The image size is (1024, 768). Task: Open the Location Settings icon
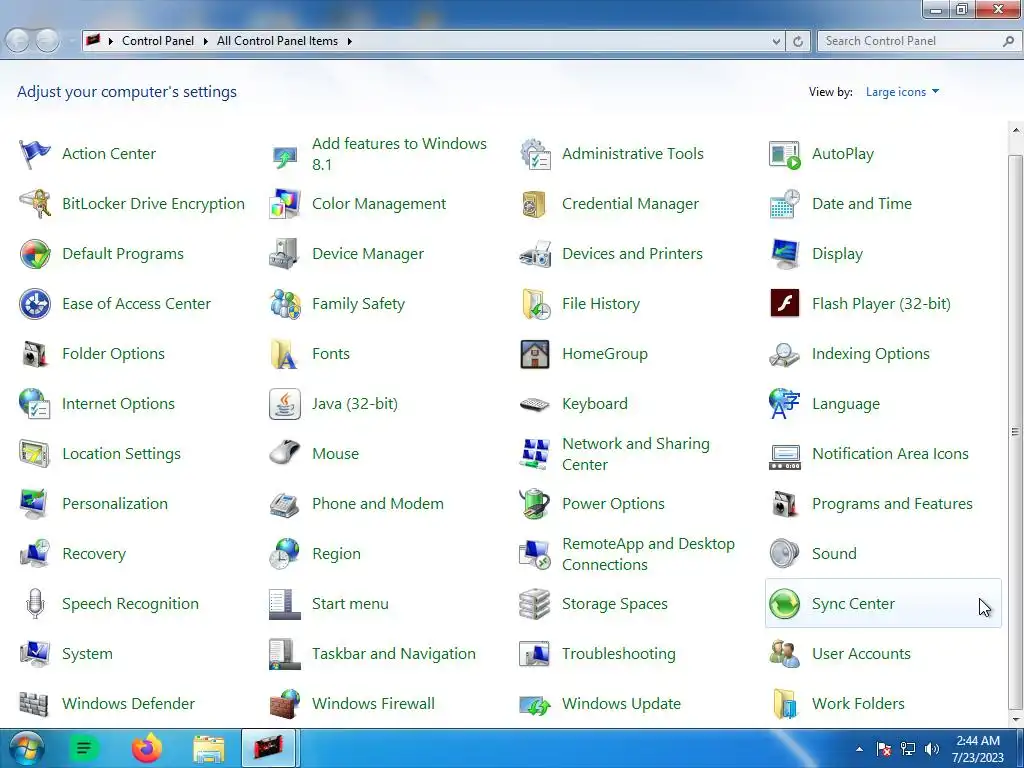click(35, 454)
